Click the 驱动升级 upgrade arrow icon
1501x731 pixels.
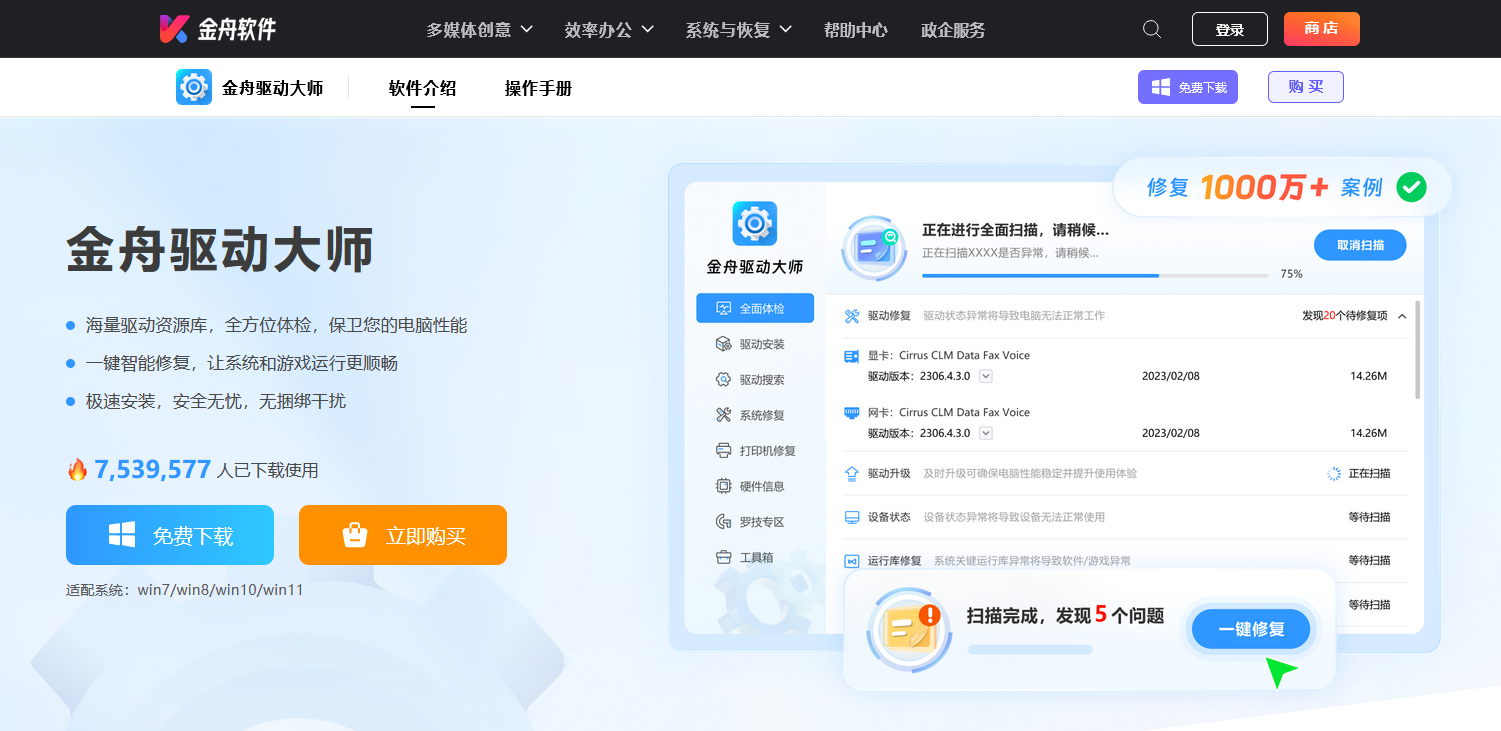(852, 473)
